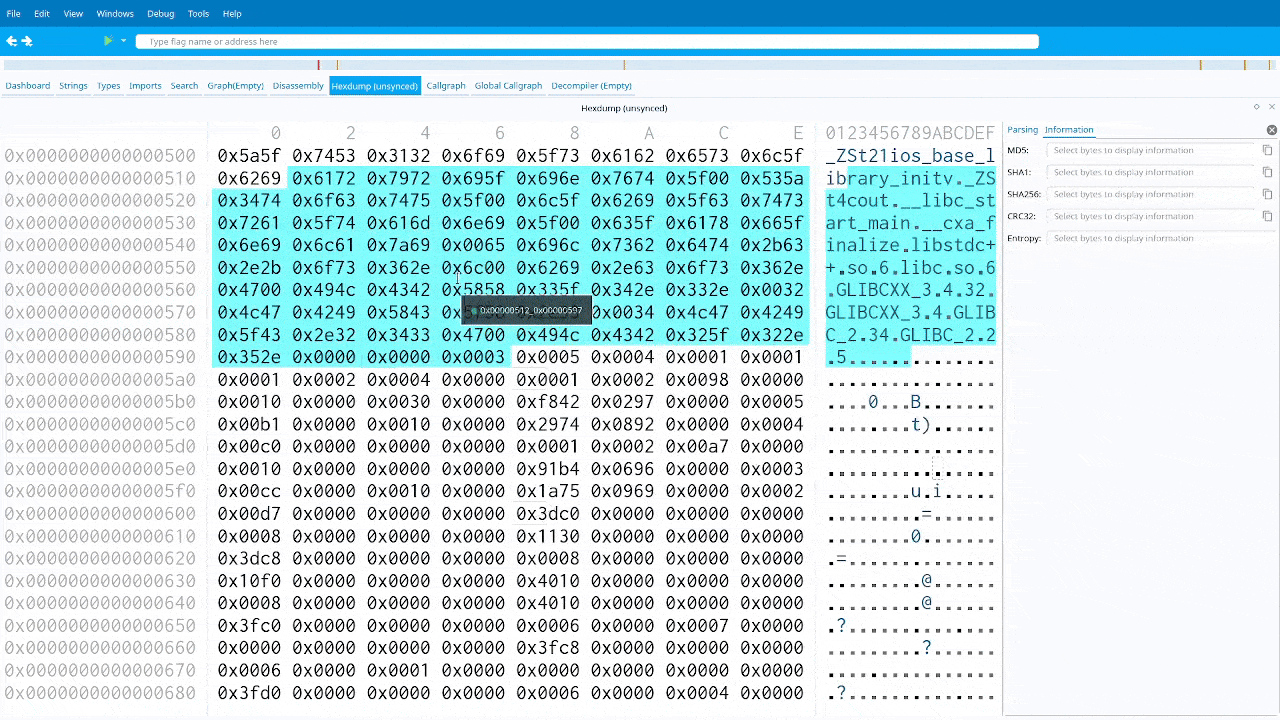Open the Debug menu
The height and width of the screenshot is (720, 1280).
[x=160, y=14]
